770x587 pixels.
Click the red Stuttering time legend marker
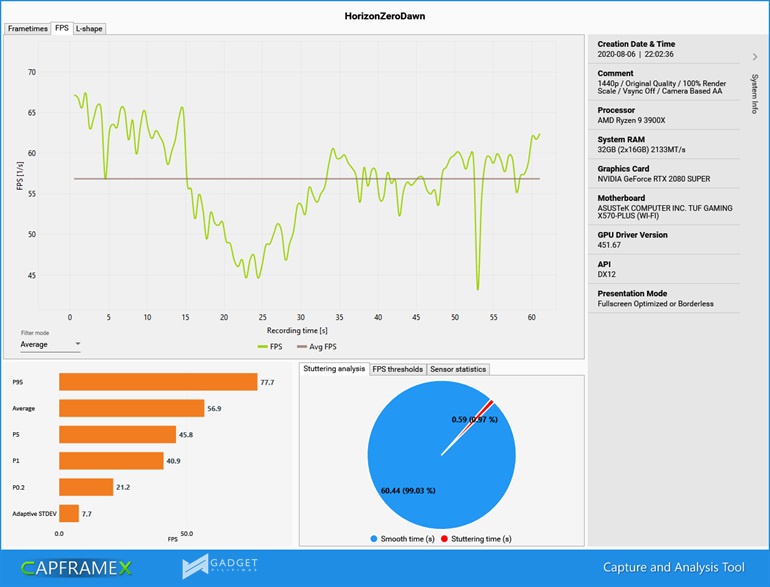[x=446, y=538]
